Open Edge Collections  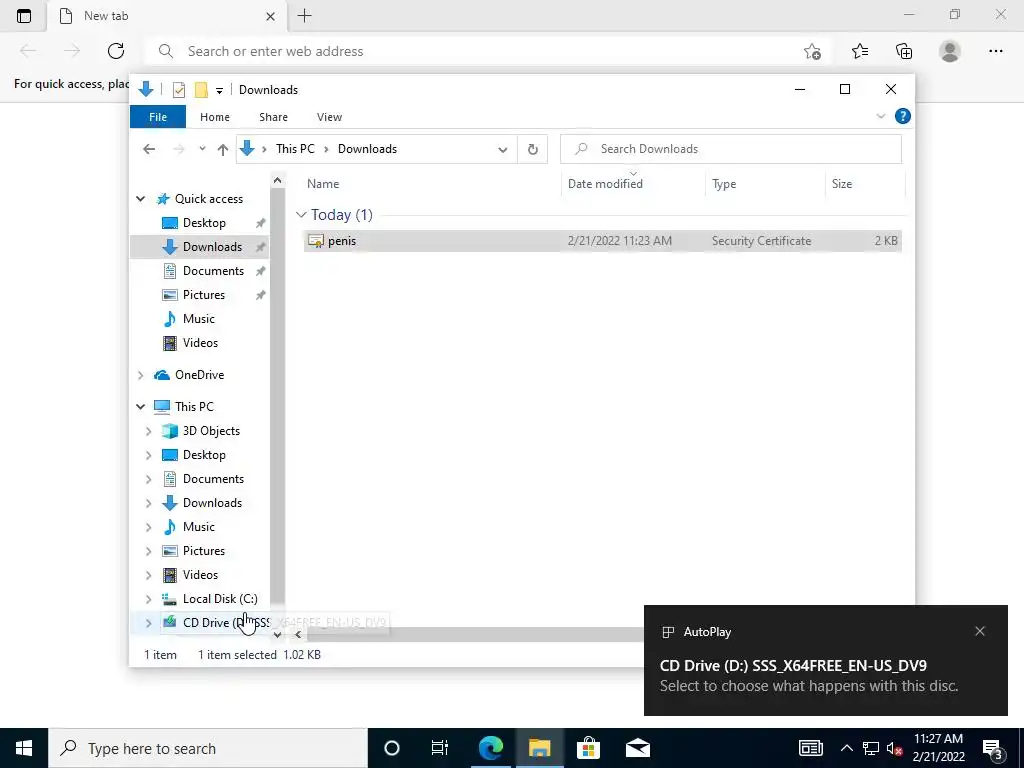[904, 51]
